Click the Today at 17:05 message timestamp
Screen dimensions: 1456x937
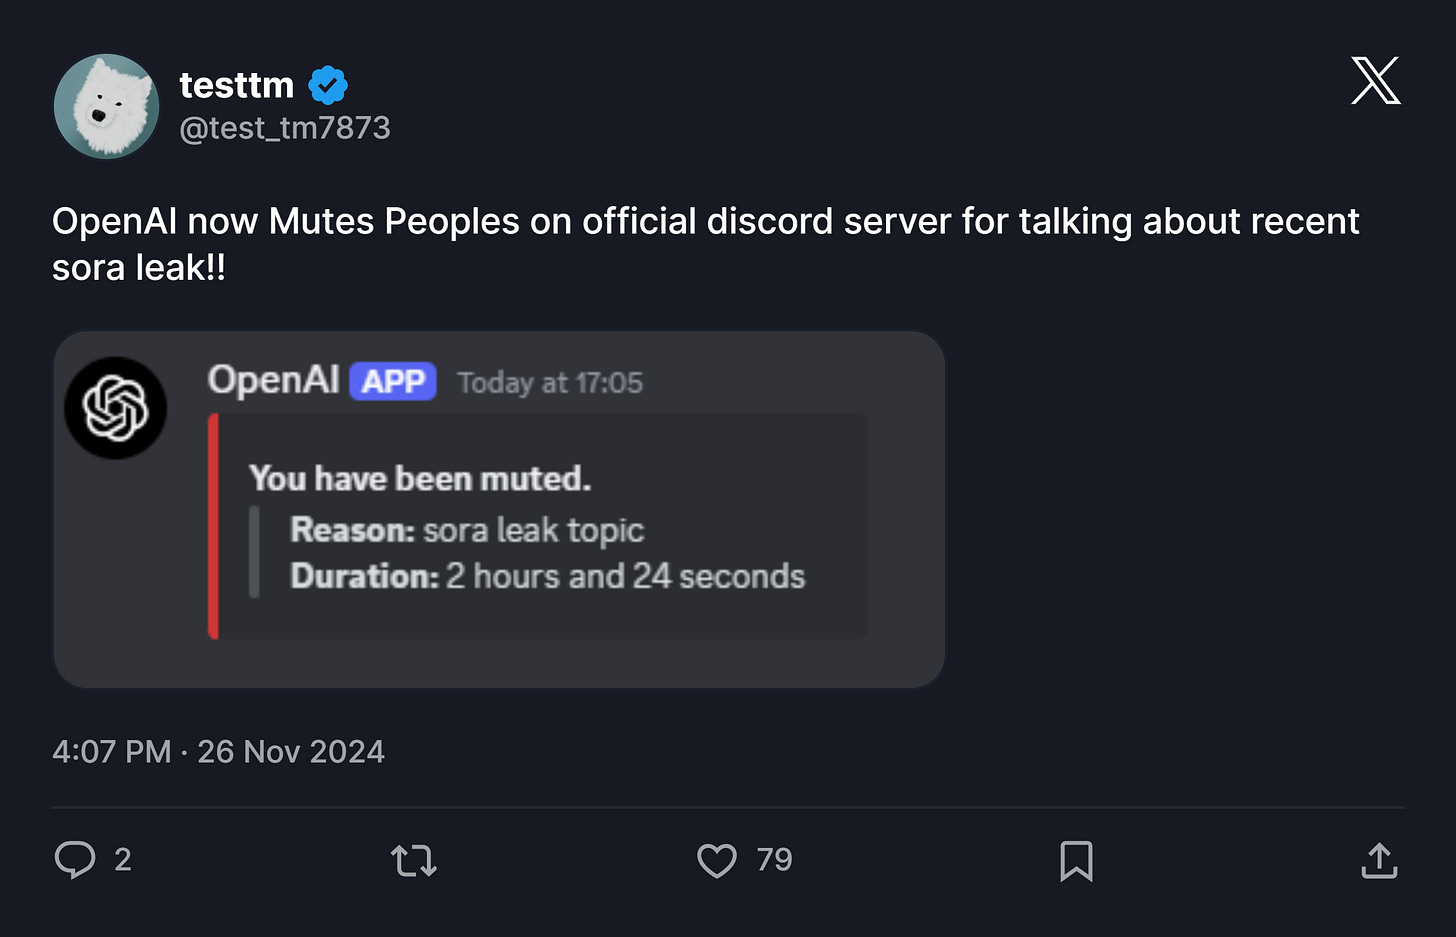coord(550,383)
